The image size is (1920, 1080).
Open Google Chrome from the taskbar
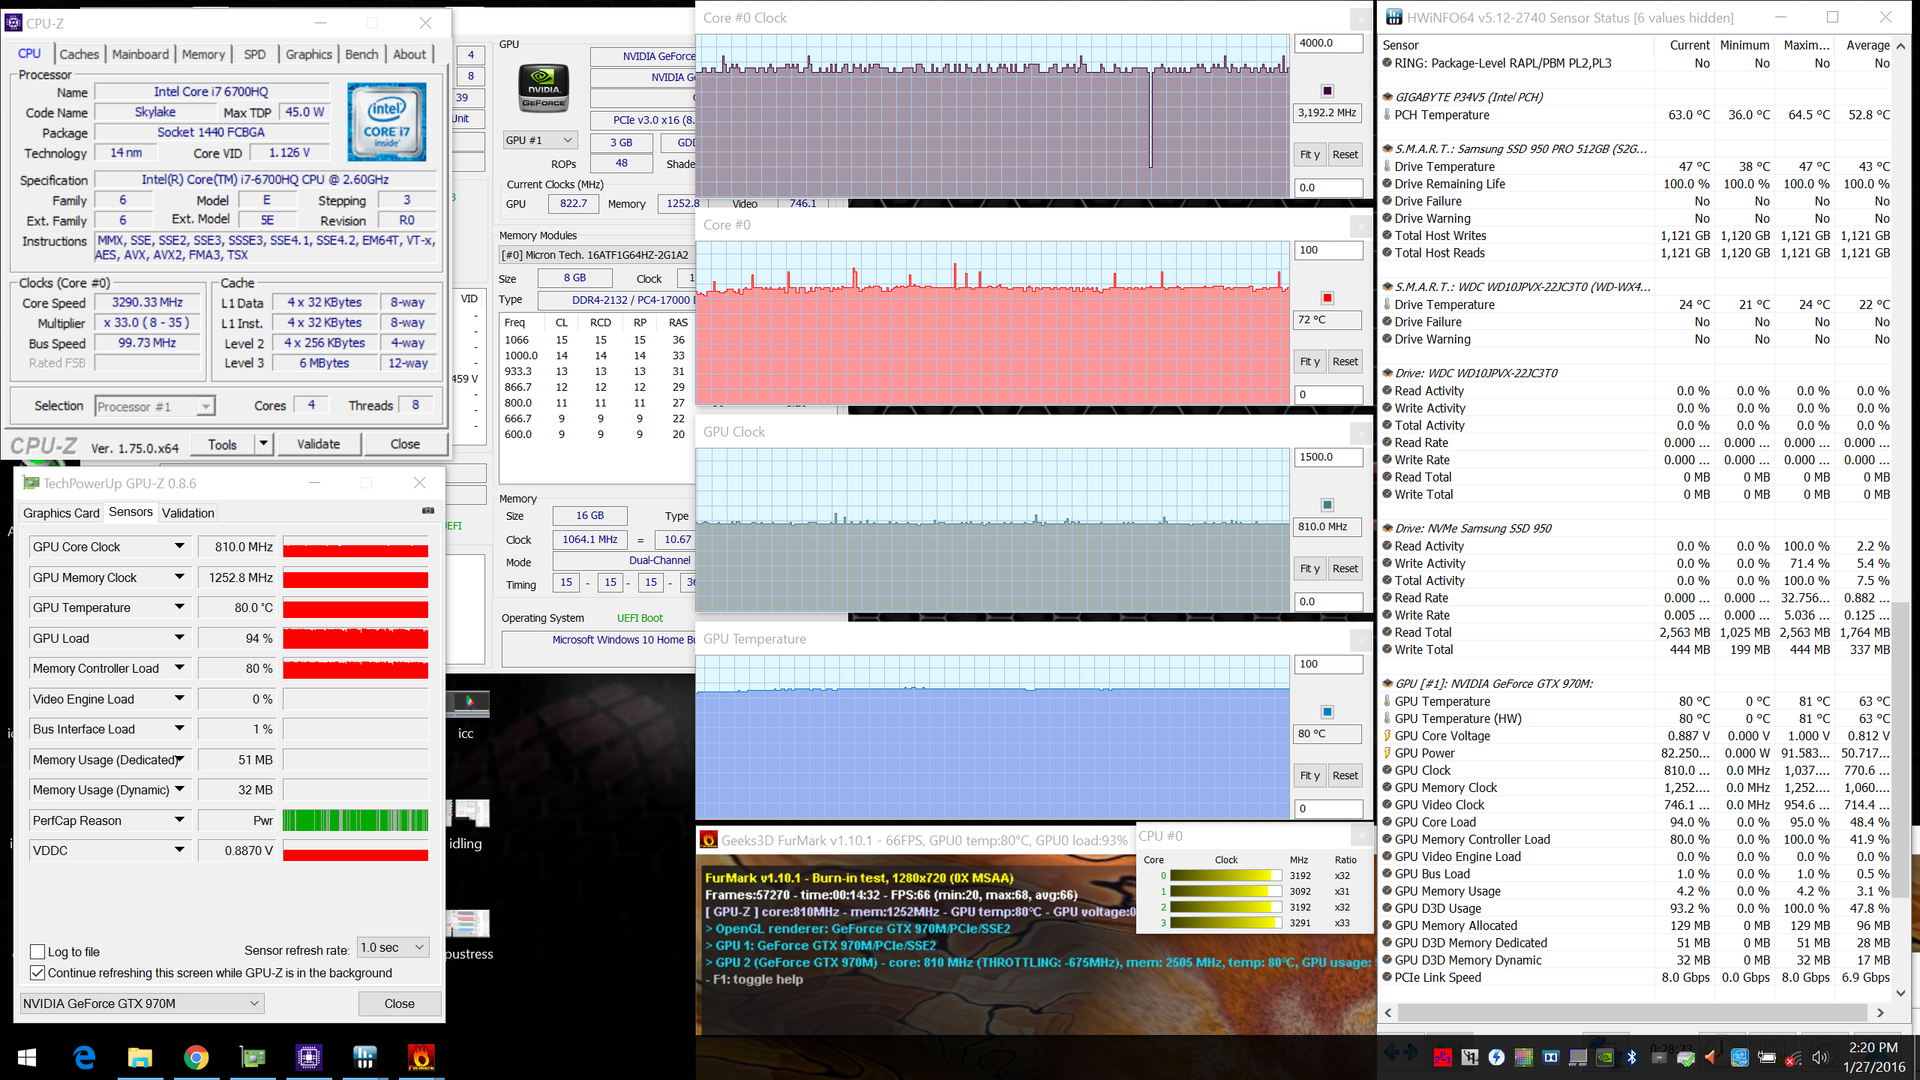[x=196, y=1057]
